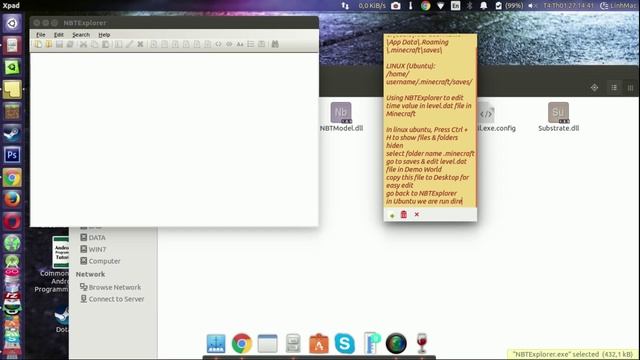The image size is (640, 360).
Task: Launch Steam from the left launcher
Action: (12, 133)
